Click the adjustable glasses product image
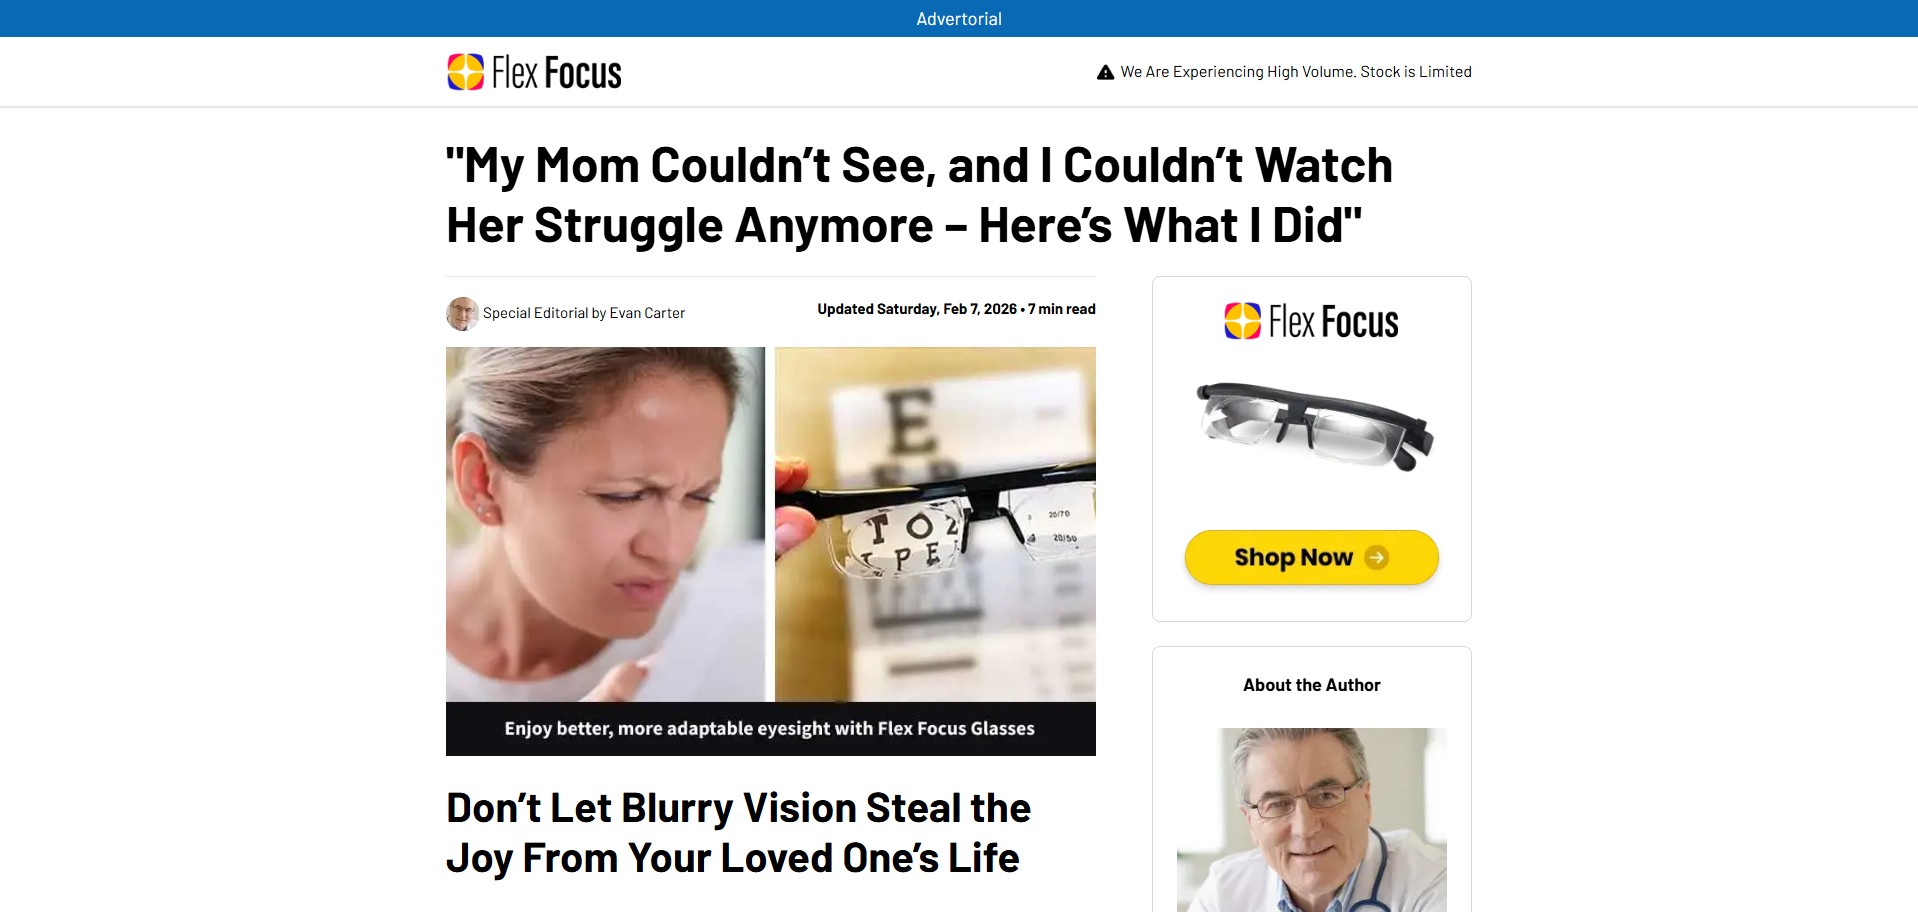Screen dimensions: 1918x912 (1314, 427)
